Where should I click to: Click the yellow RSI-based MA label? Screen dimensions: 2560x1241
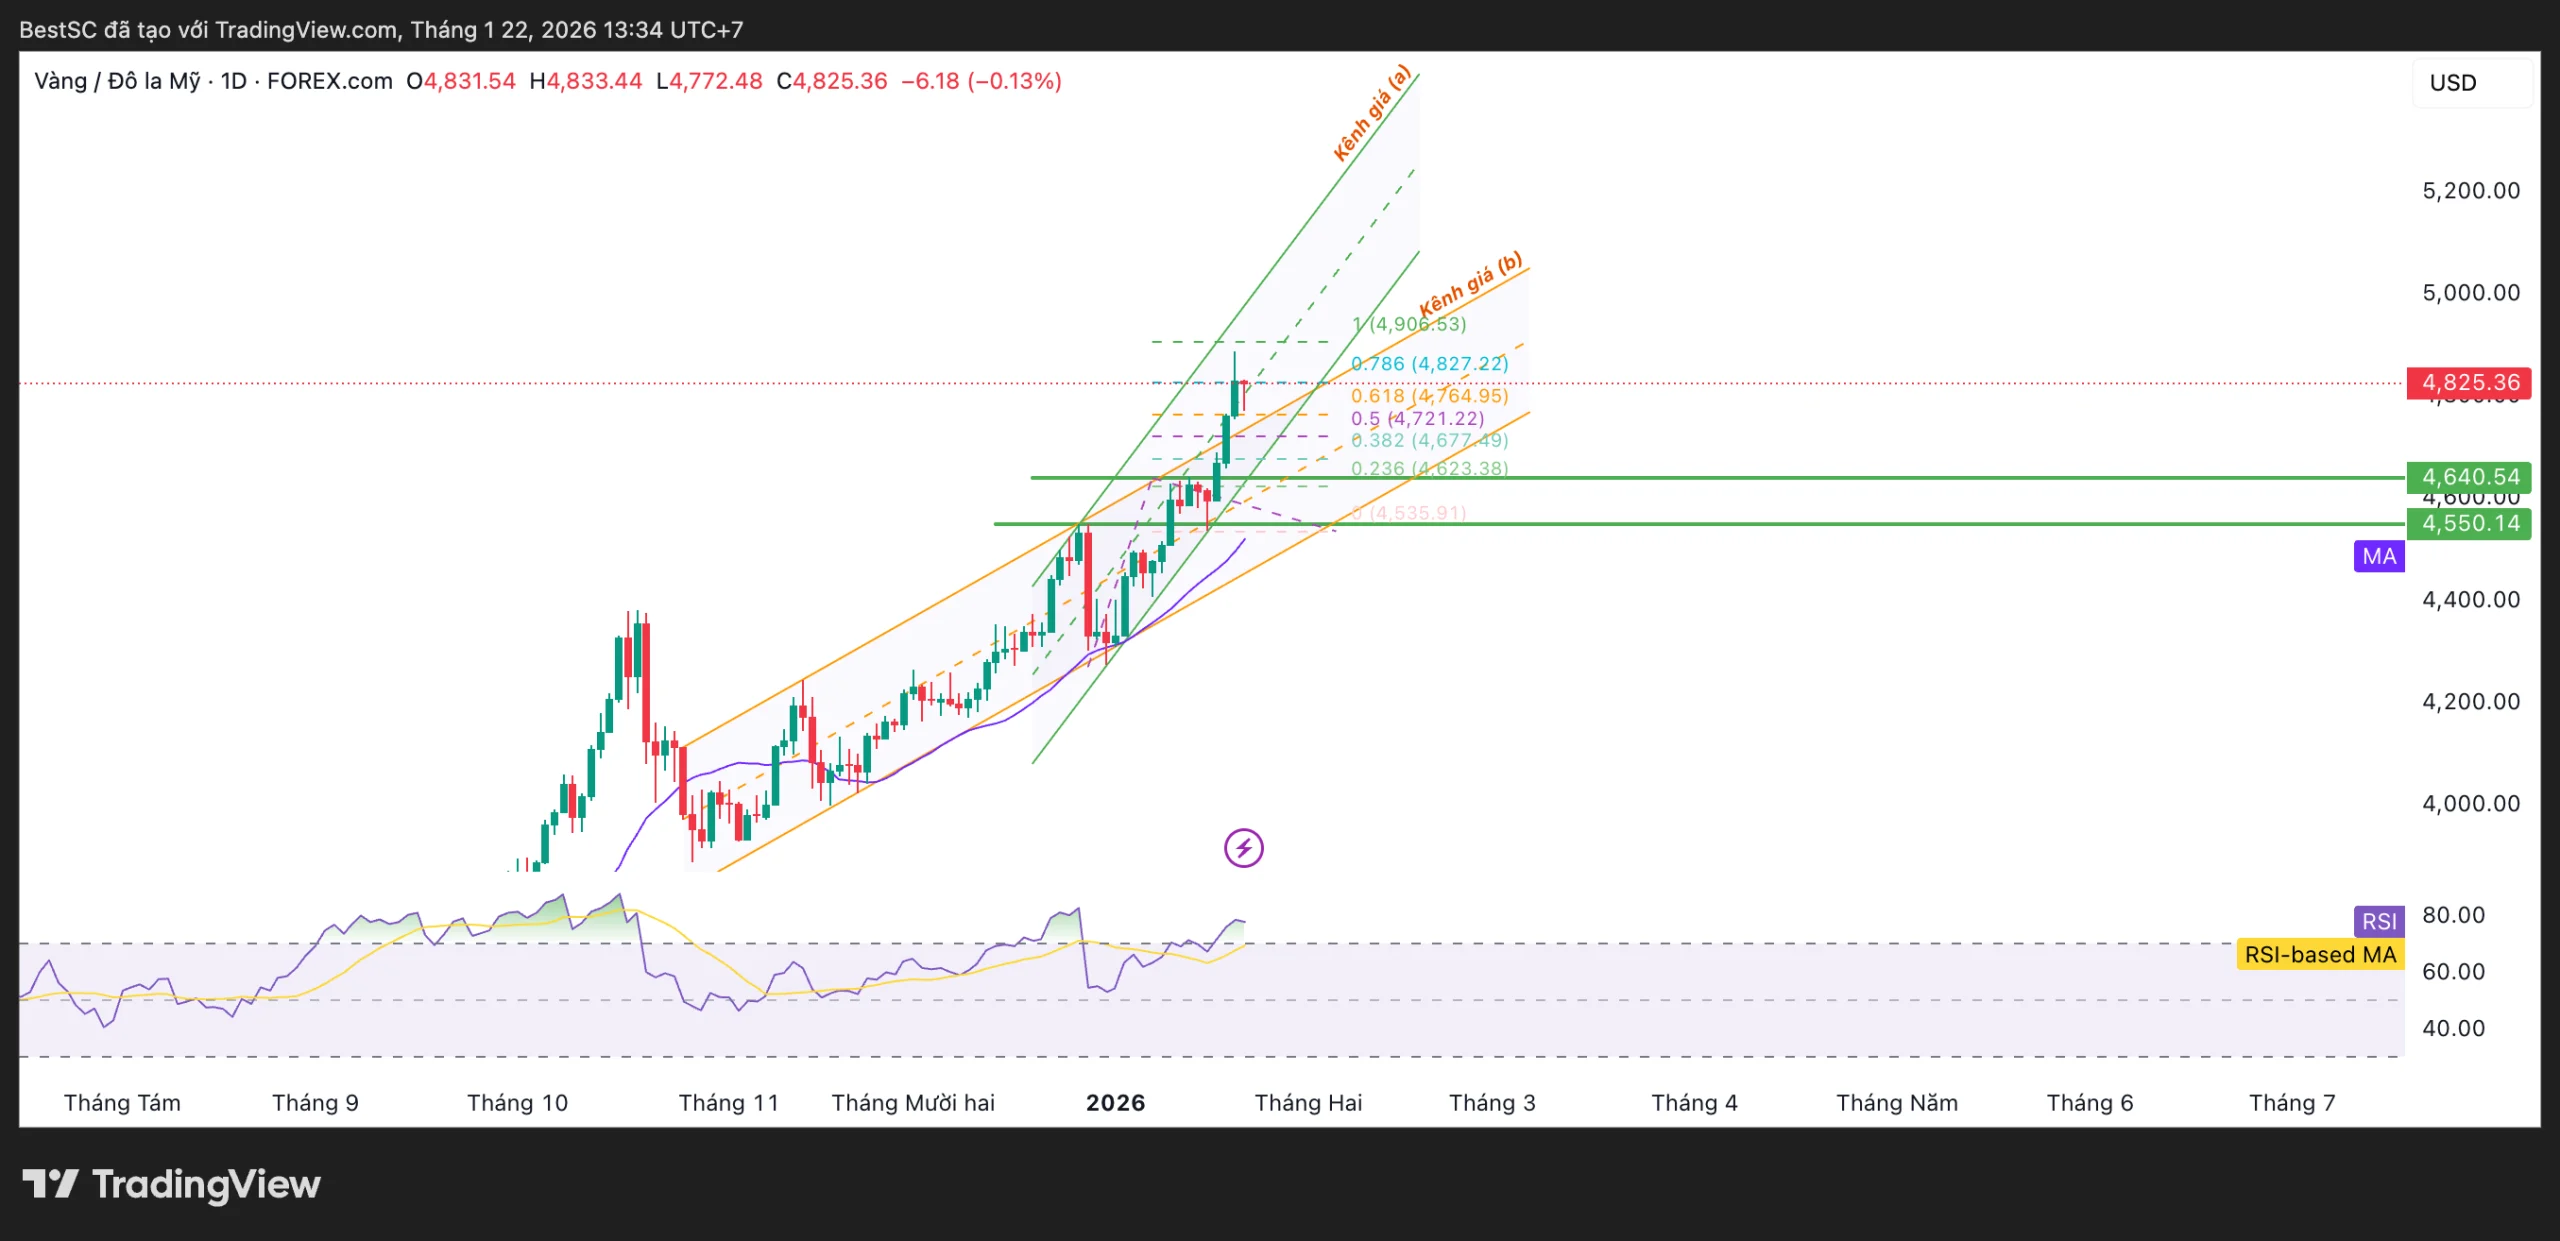[2319, 955]
